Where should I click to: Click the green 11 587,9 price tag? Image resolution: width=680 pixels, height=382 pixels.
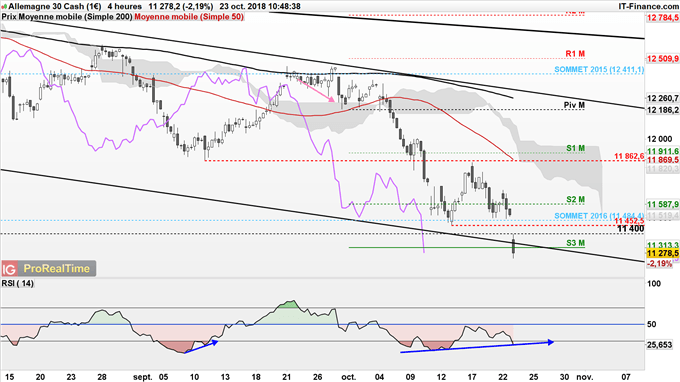(x=662, y=204)
